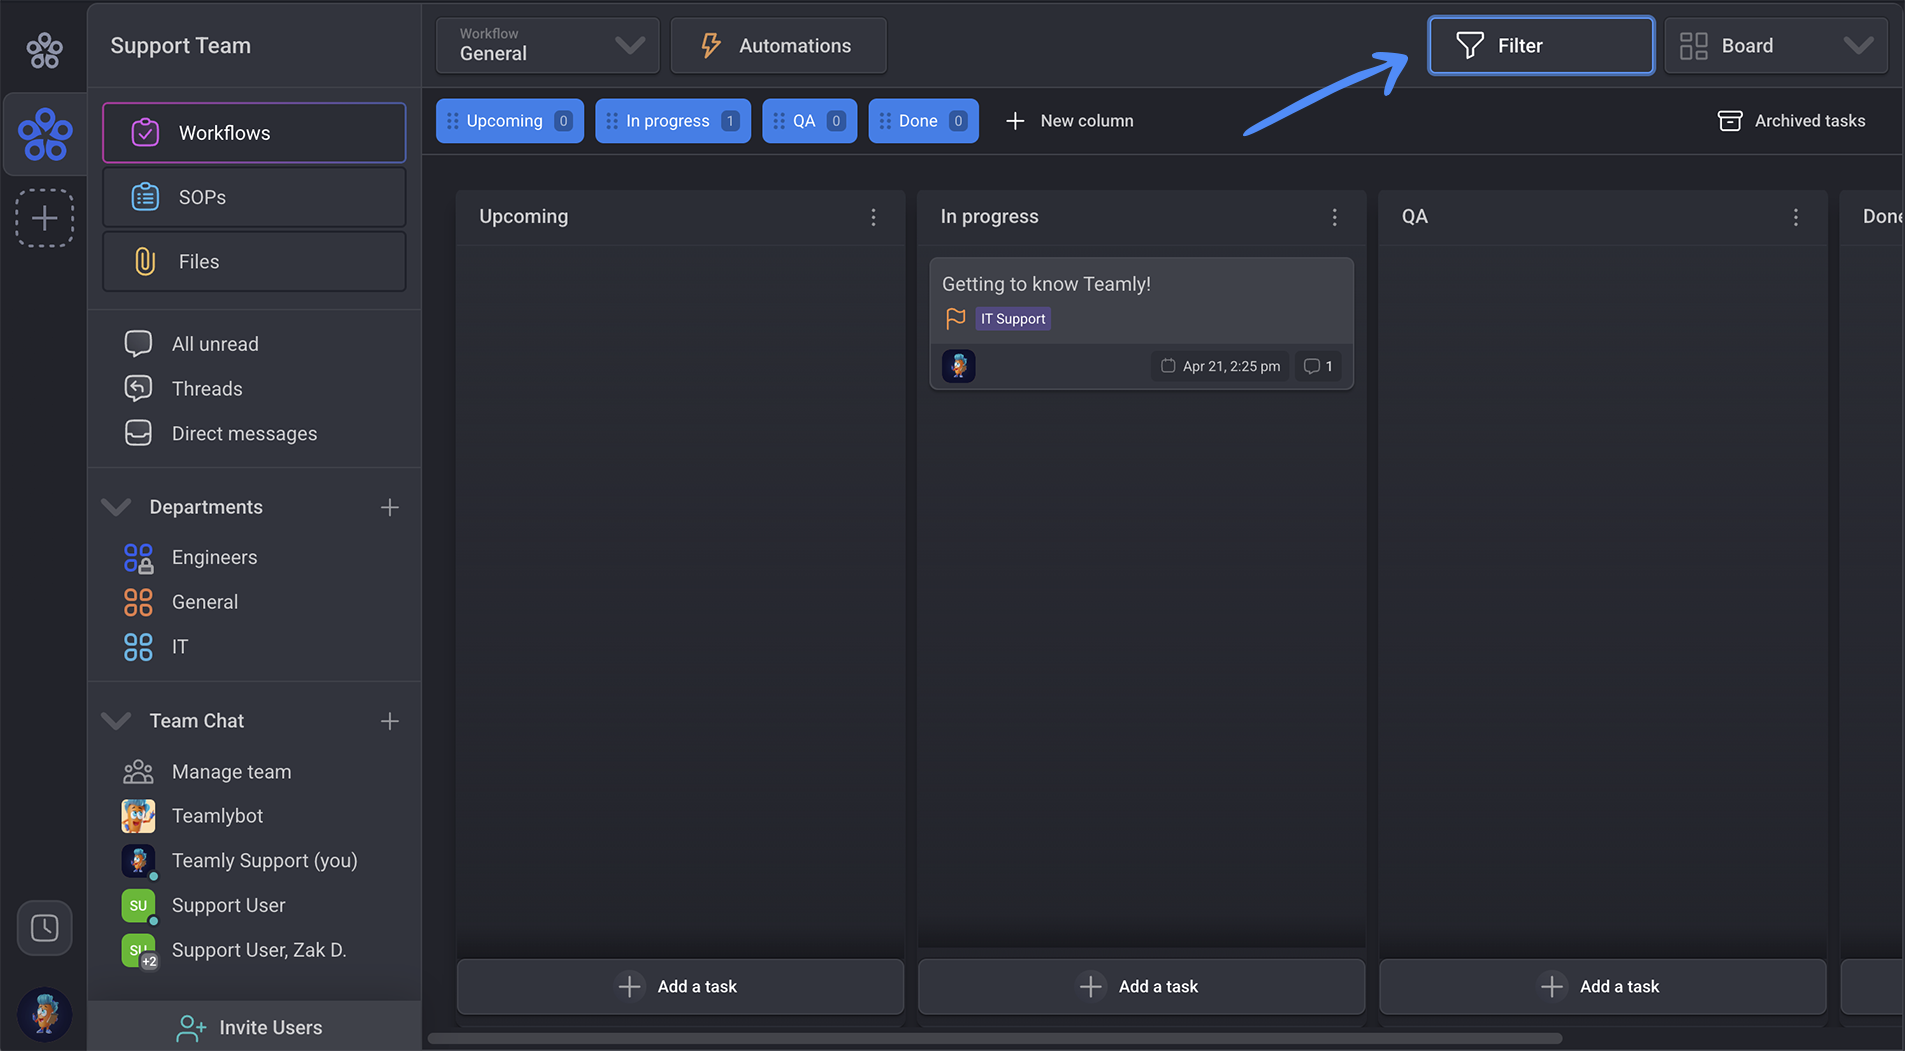Open Archived tasks
1905x1051 pixels.
point(1791,121)
